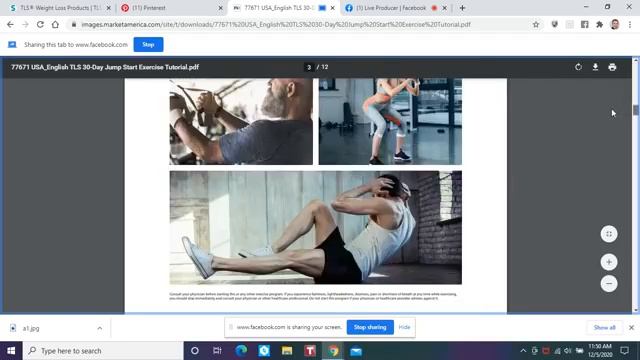Viewport: 640px width, 360px height.
Task: Click the Stop sharing button
Action: 370,327
